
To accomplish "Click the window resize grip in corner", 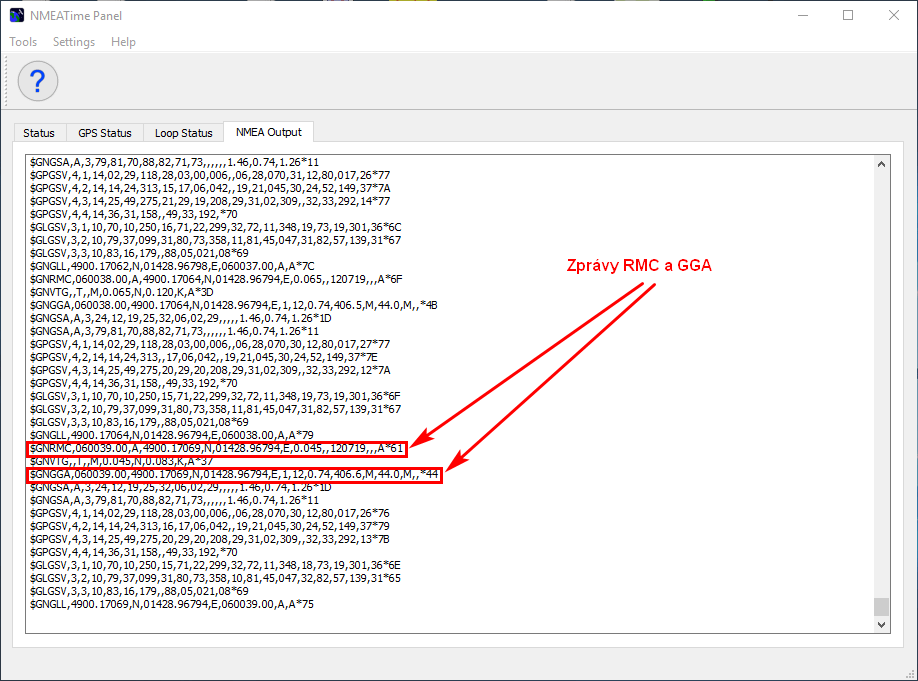I will pyautogui.click(x=909, y=673).
